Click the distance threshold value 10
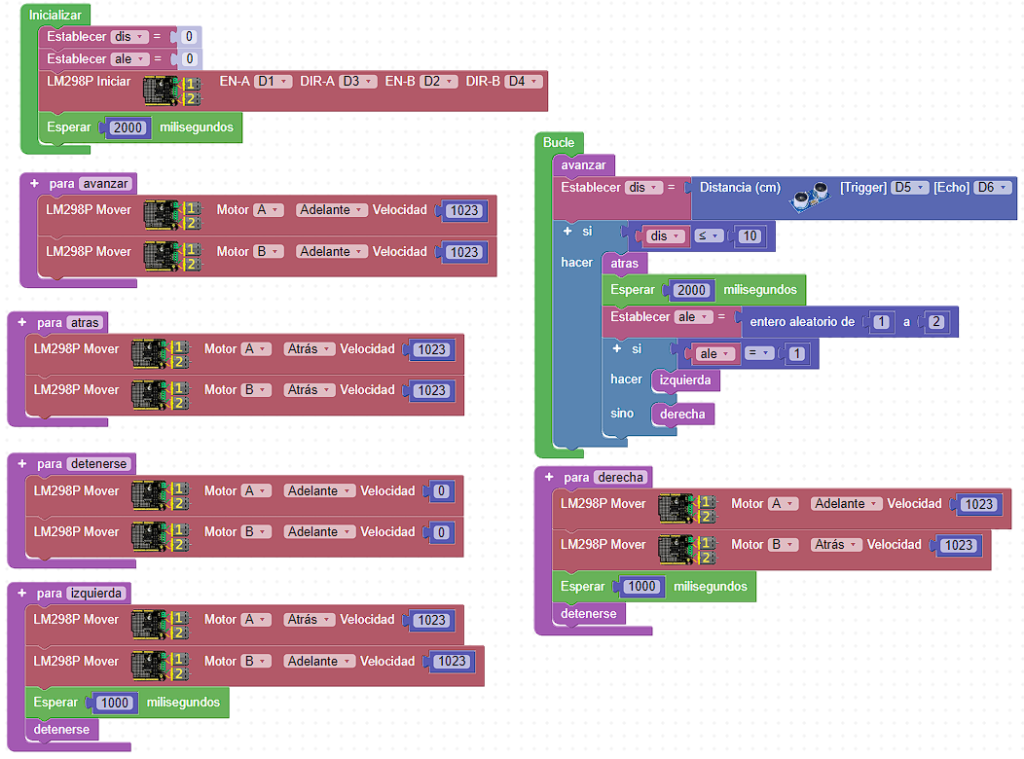1024x759 pixels. [x=749, y=236]
